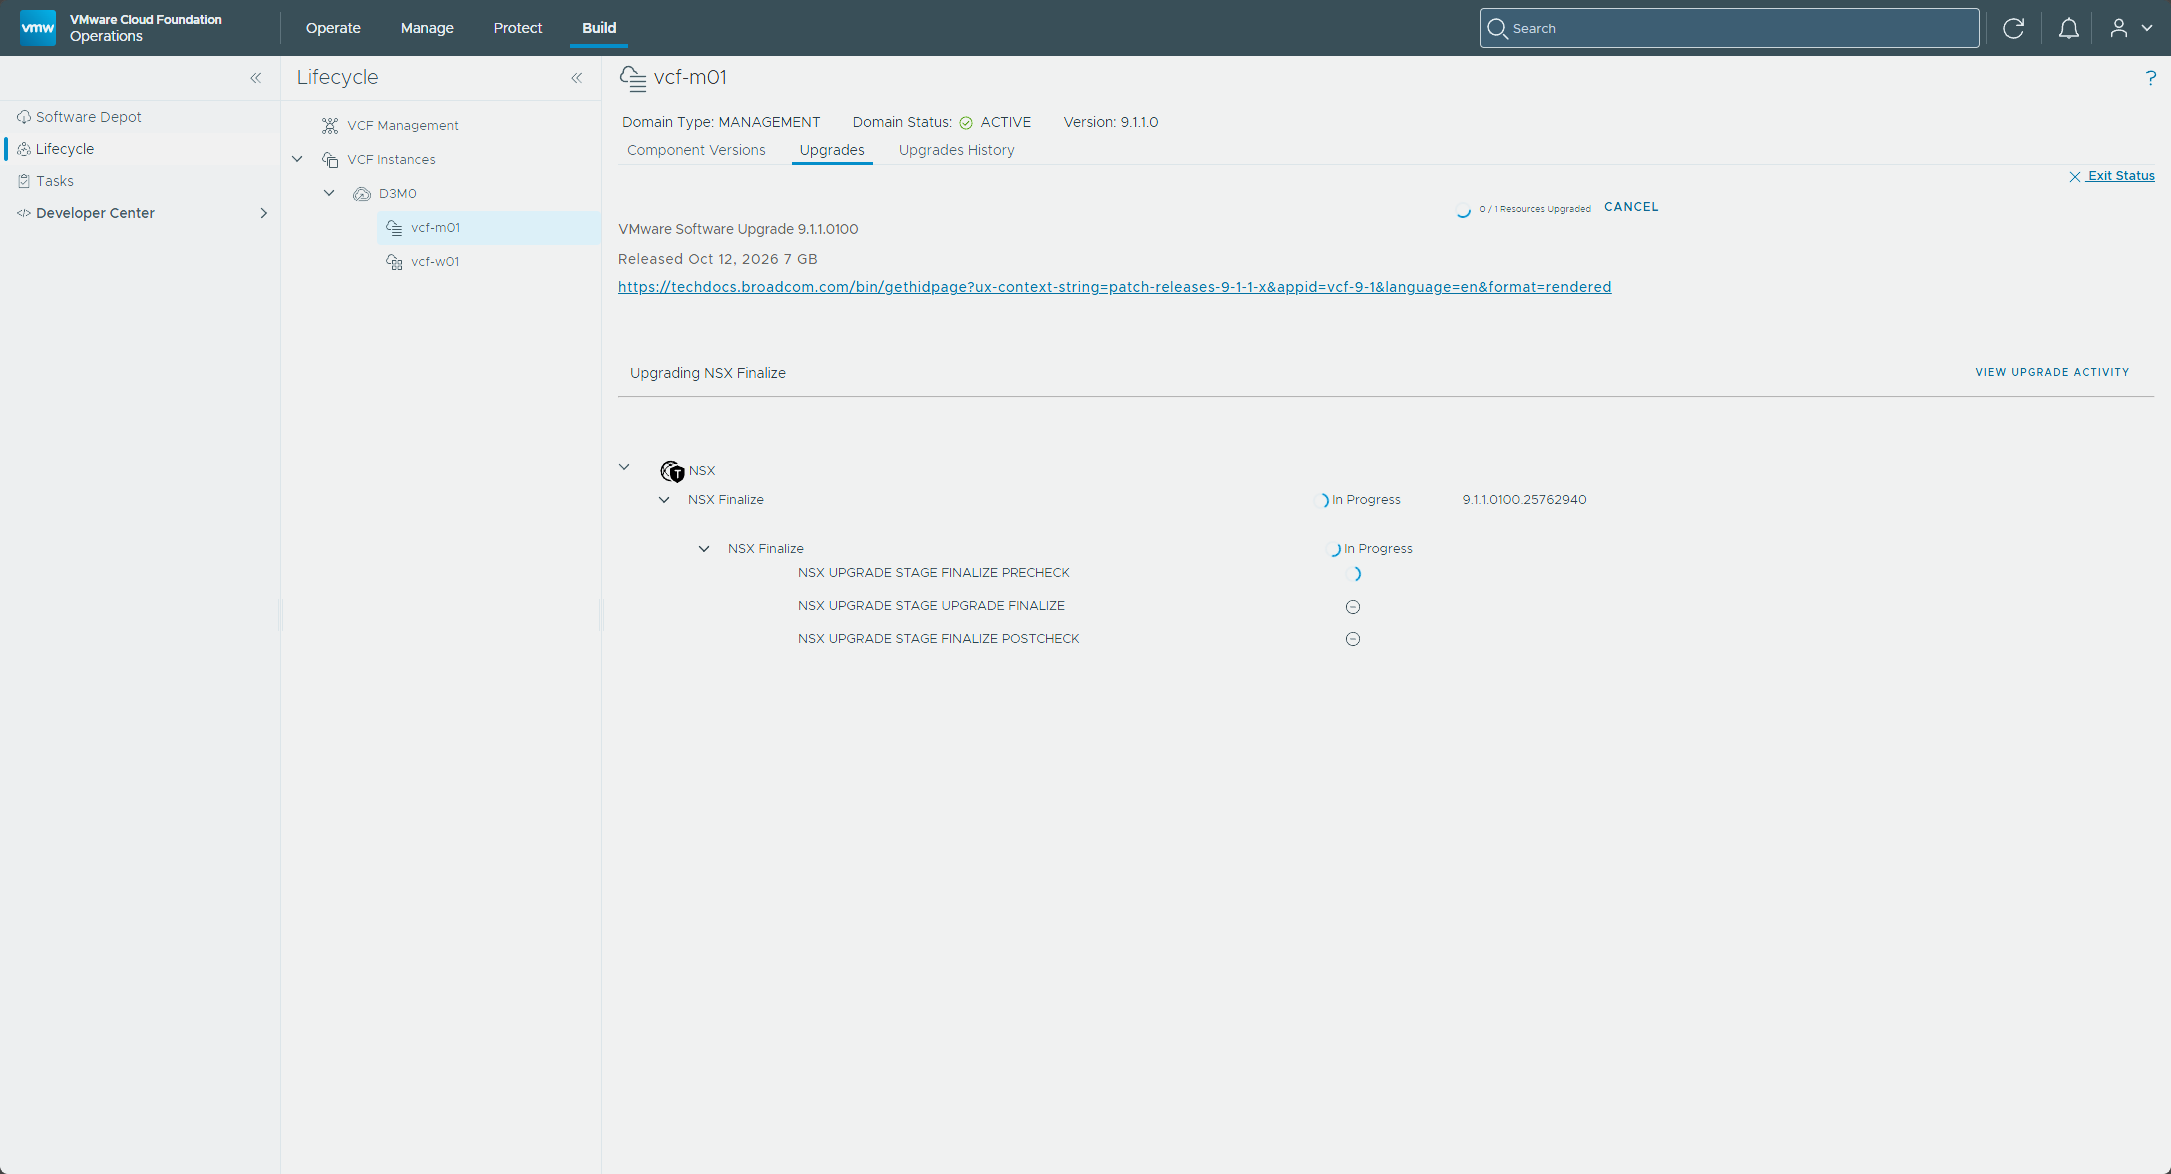The height and width of the screenshot is (1174, 2171).
Task: Click the search magnifier icon
Action: click(1497, 28)
